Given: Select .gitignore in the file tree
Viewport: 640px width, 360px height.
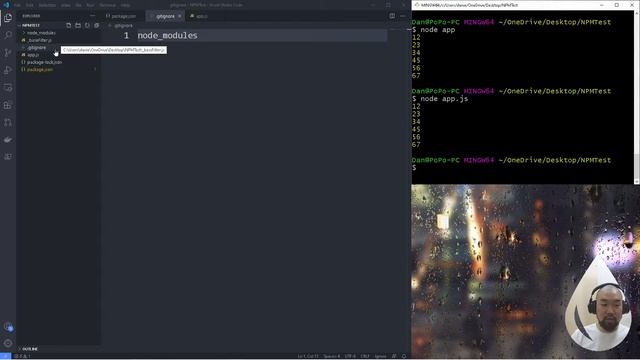Looking at the screenshot, I should (37, 47).
